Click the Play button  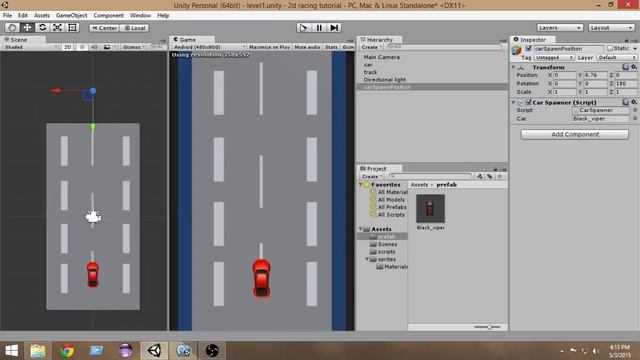pos(303,27)
